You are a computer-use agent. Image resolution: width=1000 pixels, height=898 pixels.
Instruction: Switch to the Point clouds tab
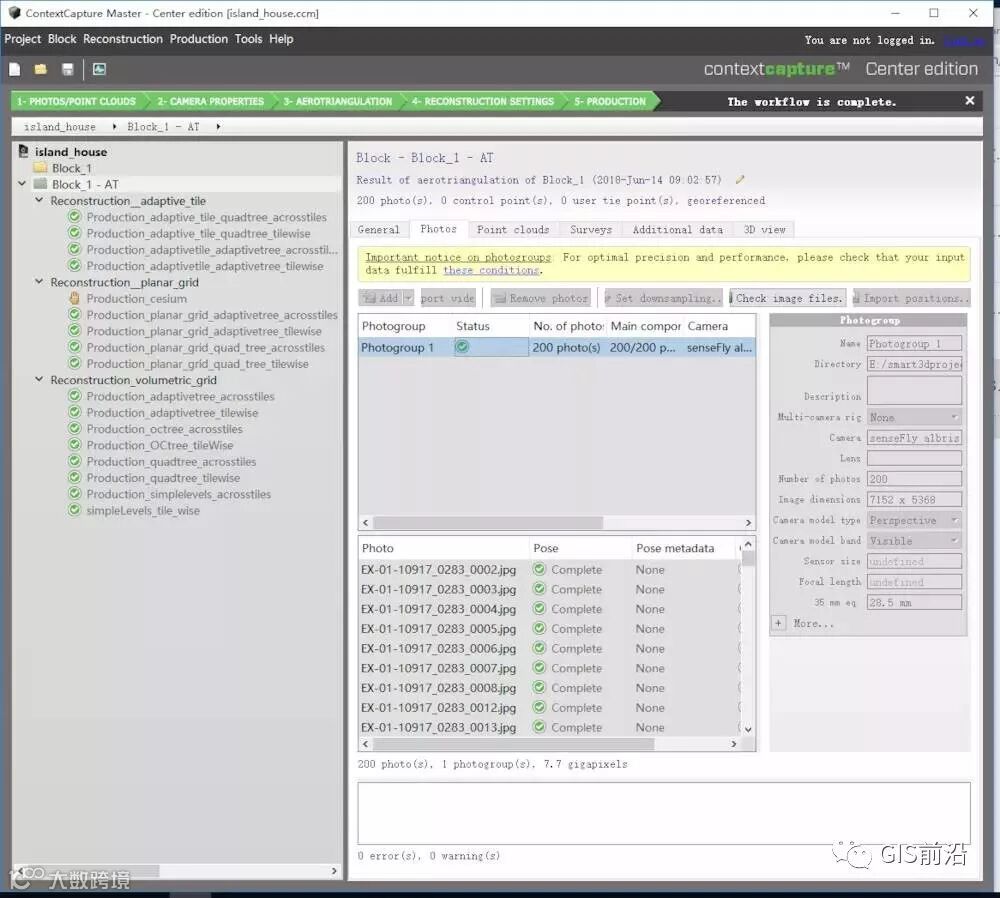pyautogui.click(x=513, y=230)
